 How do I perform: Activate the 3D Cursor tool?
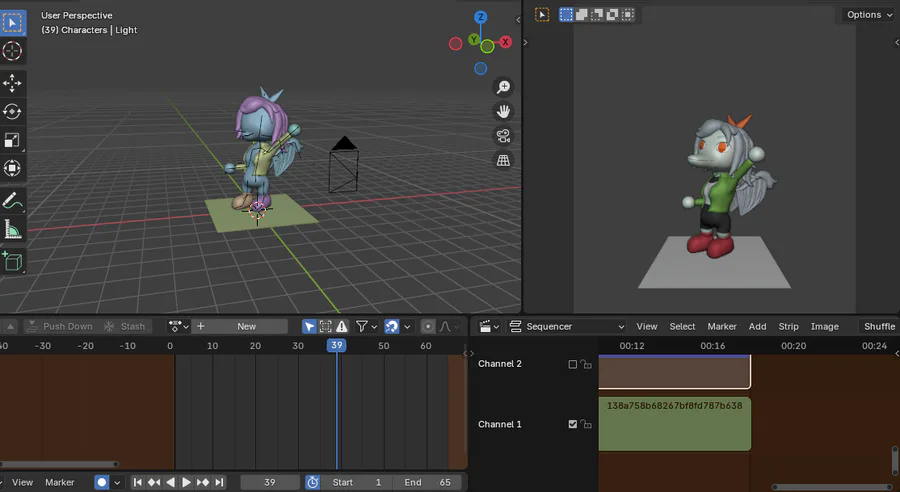12,51
